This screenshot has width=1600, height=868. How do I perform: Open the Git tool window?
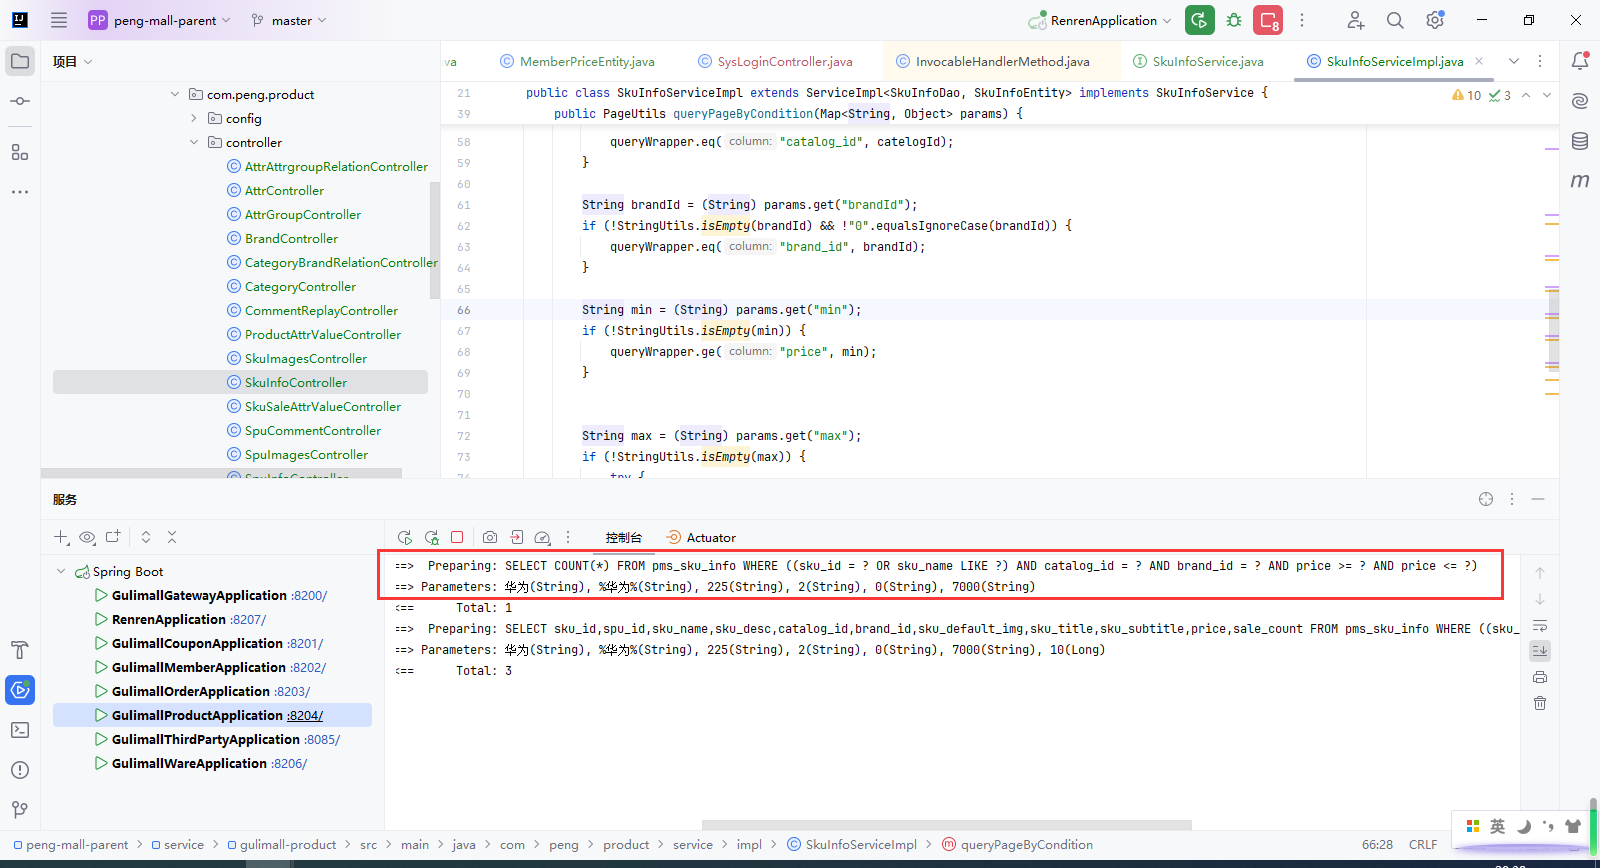[20, 810]
